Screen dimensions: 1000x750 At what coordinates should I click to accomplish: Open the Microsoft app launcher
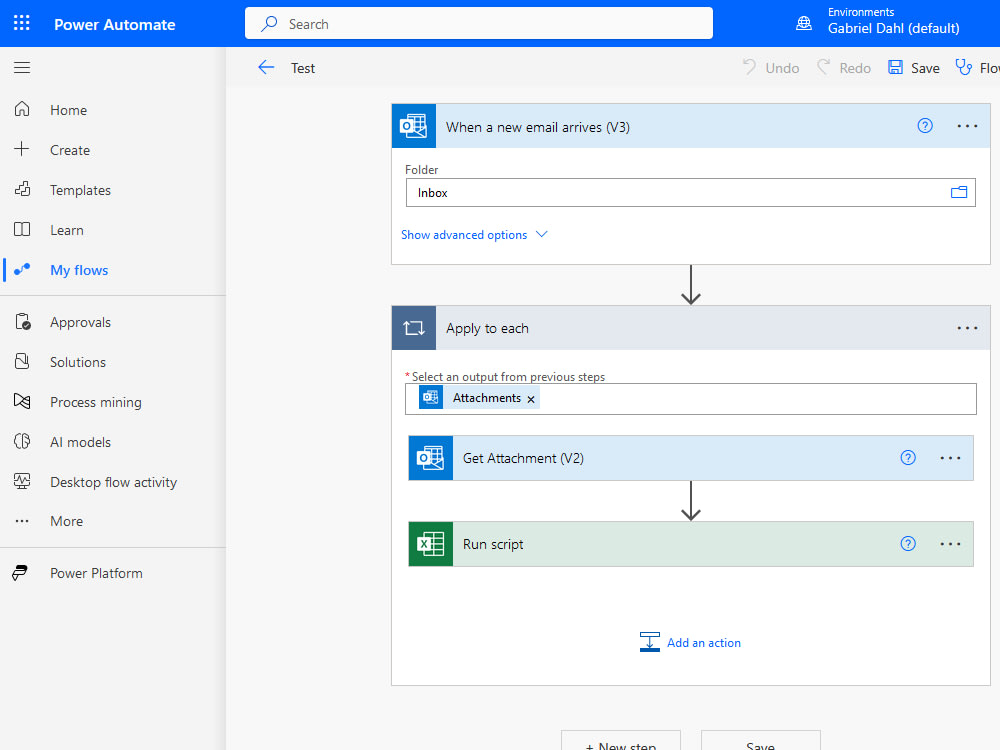21,22
